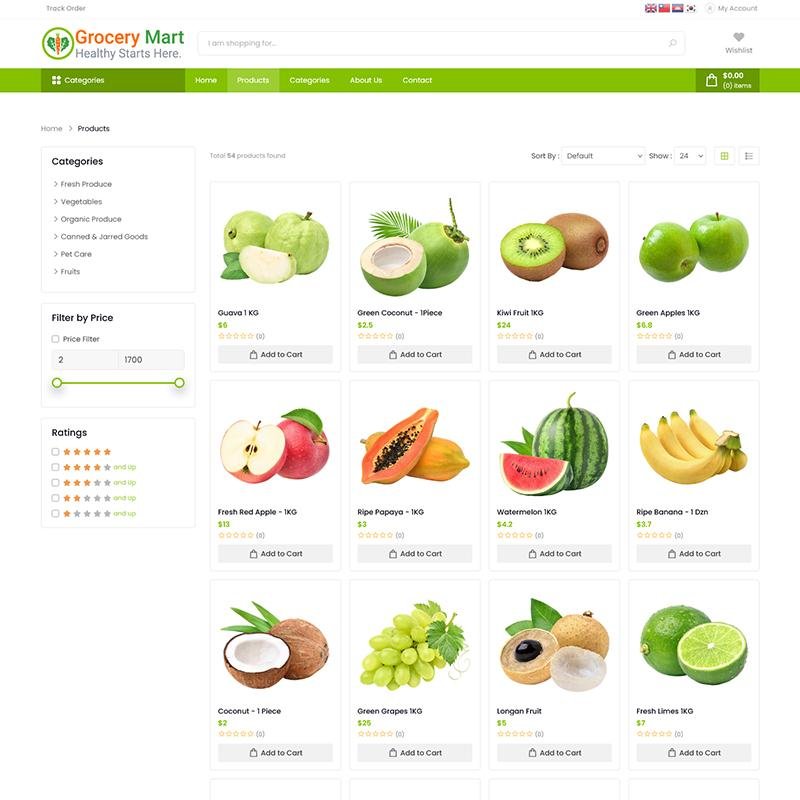Viewport: 800px width, 800px height.
Task: Click the Grocery Mart logo
Action: 113,44
